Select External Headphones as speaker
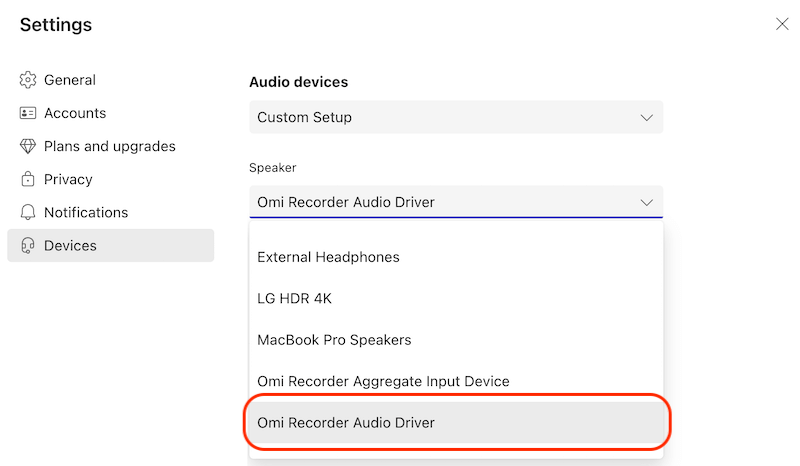Viewport: 800px width, 466px height. pos(328,257)
